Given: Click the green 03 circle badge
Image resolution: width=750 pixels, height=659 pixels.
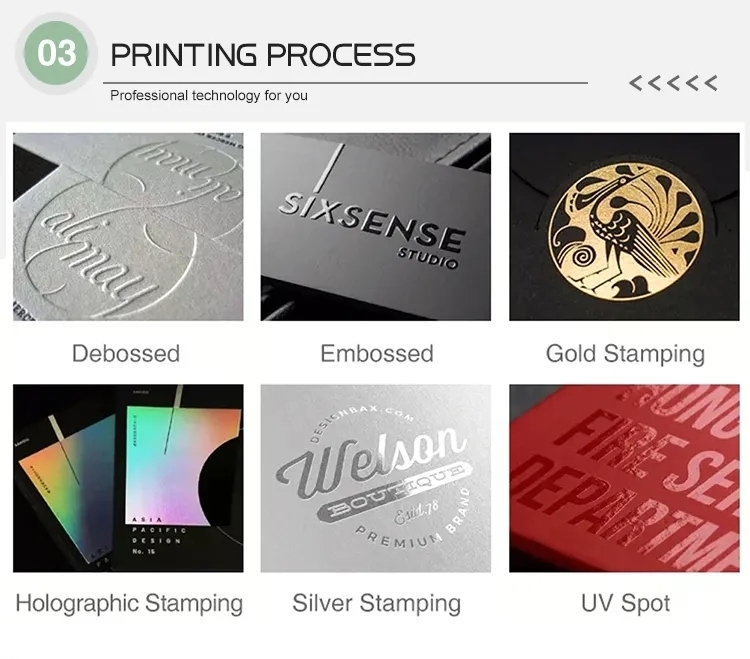Looking at the screenshot, I should [56, 53].
